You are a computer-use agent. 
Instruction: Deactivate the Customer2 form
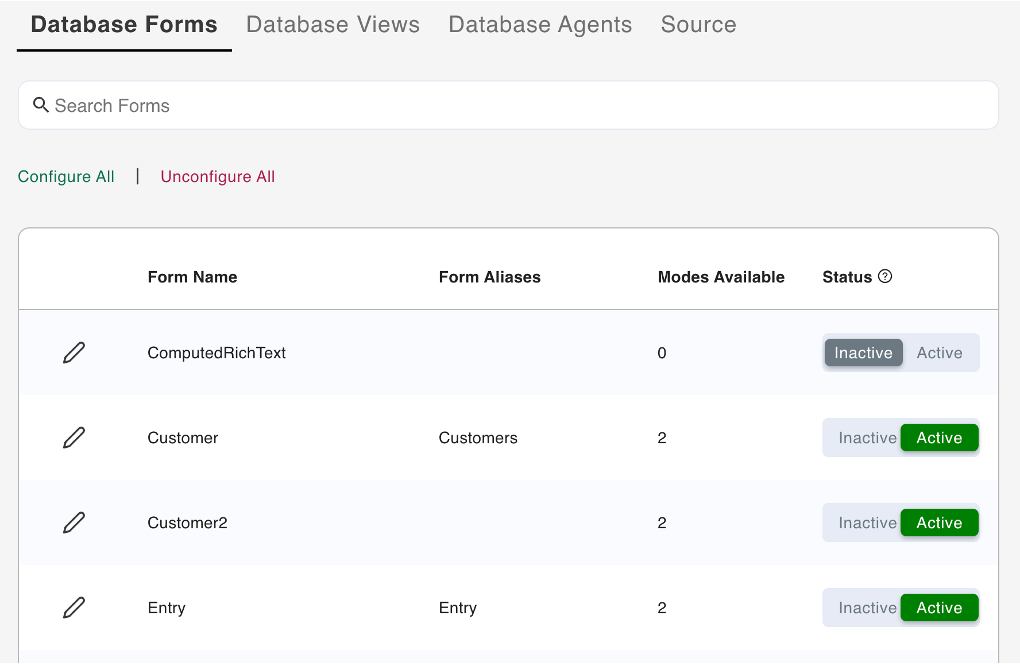click(x=866, y=523)
